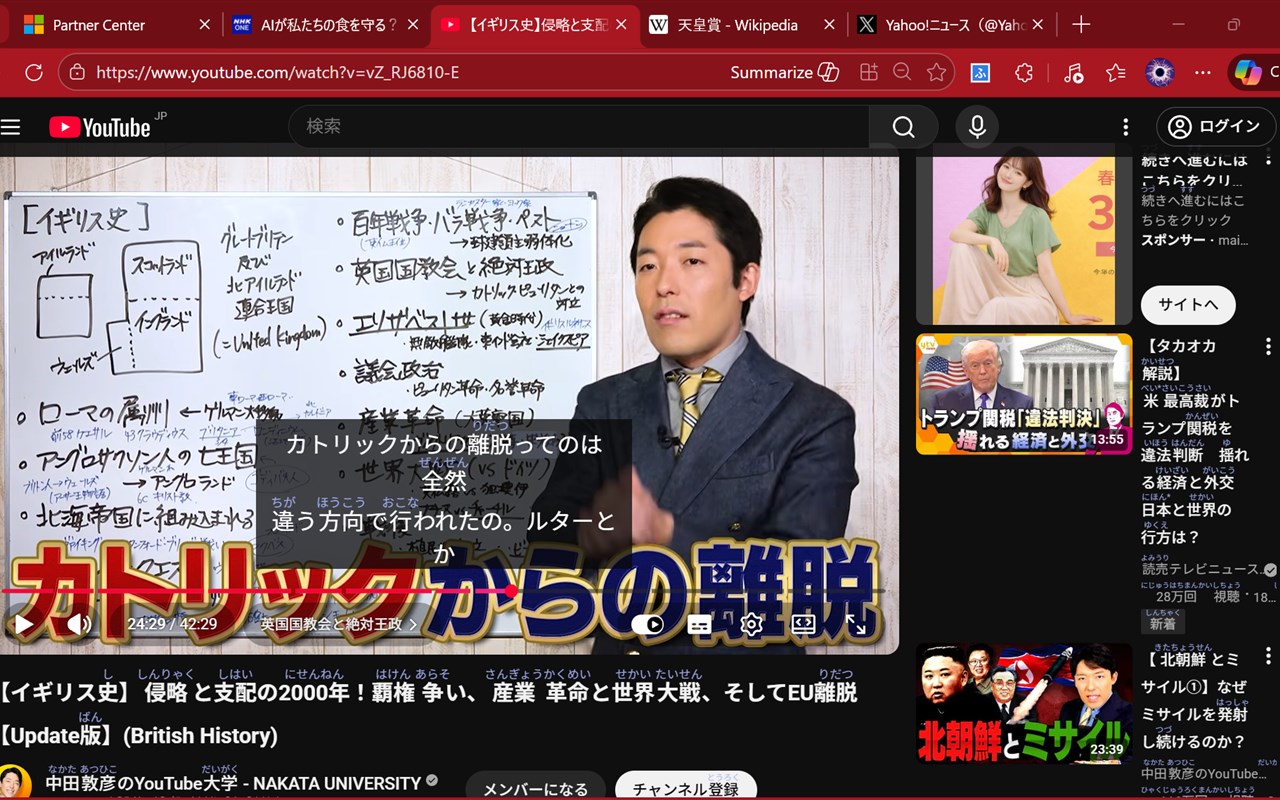Open YouTube settings three-dot menu

point(1126,126)
